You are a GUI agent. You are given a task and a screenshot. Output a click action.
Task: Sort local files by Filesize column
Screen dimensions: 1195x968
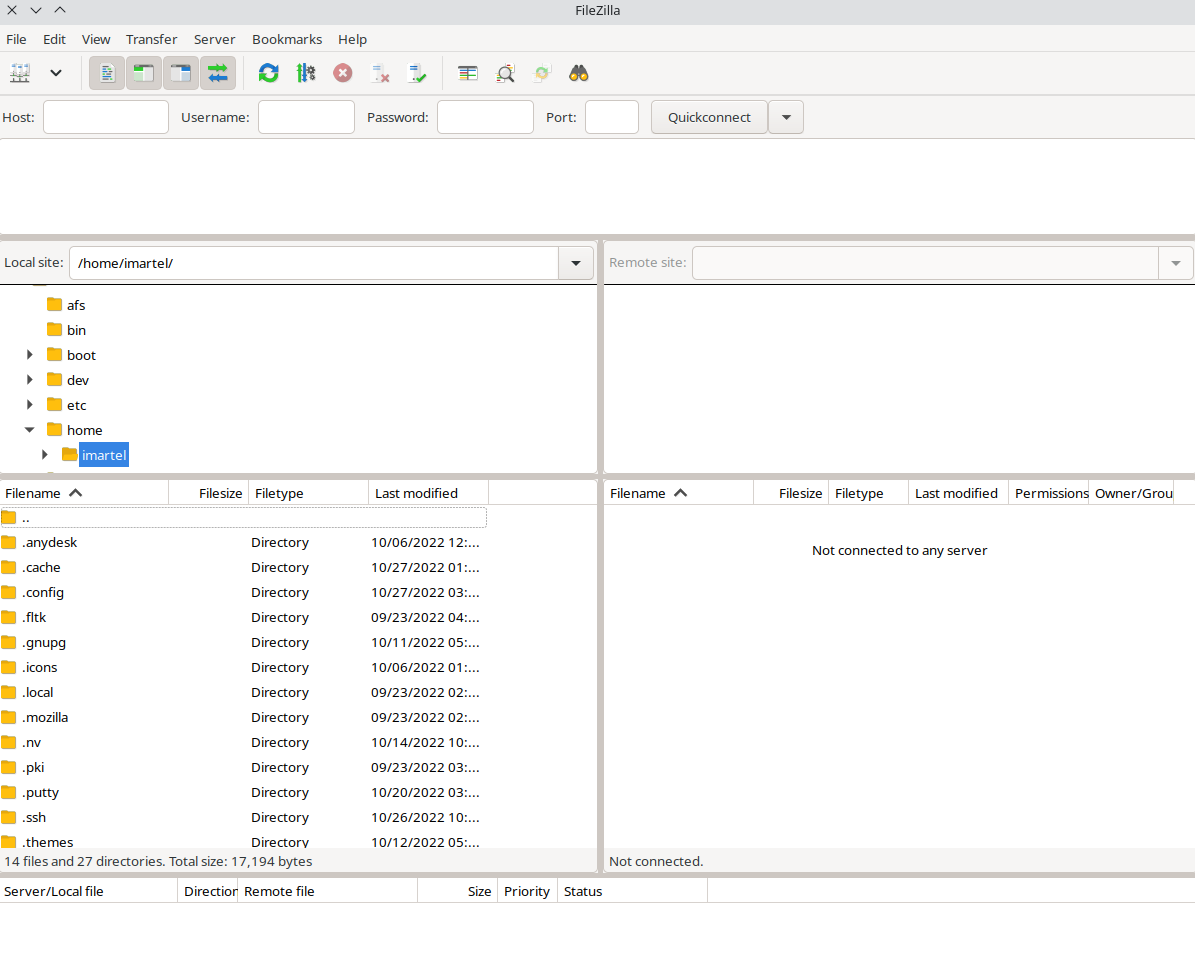pos(209,493)
